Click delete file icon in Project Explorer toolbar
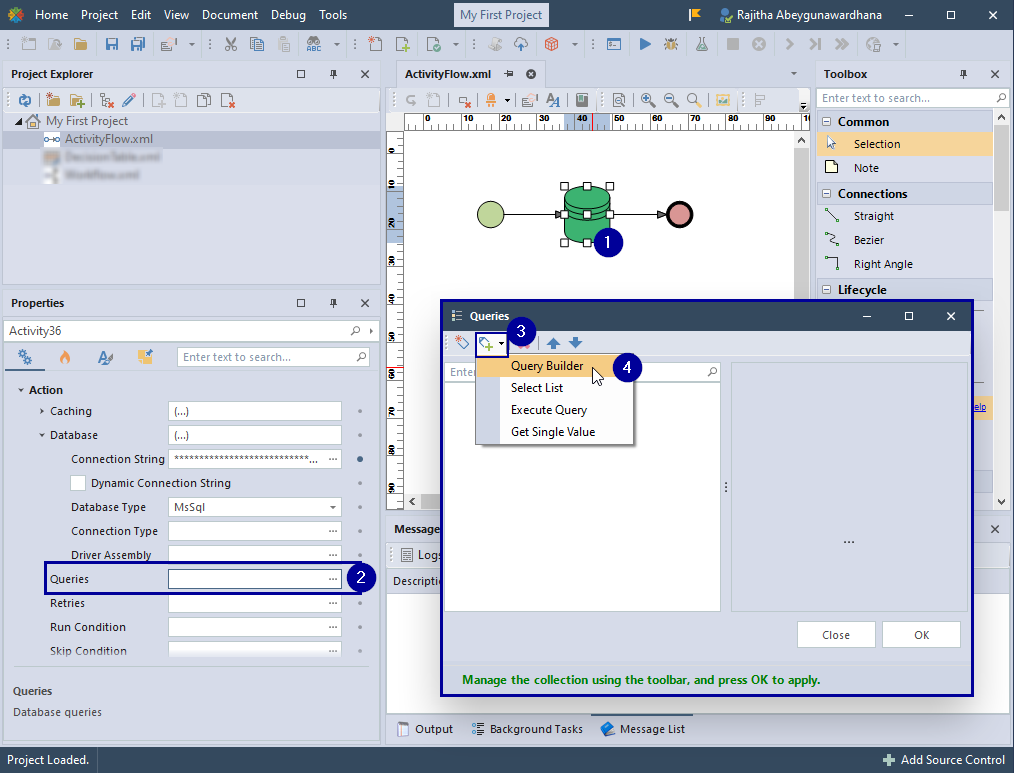The width and height of the screenshot is (1014, 773). (228, 100)
